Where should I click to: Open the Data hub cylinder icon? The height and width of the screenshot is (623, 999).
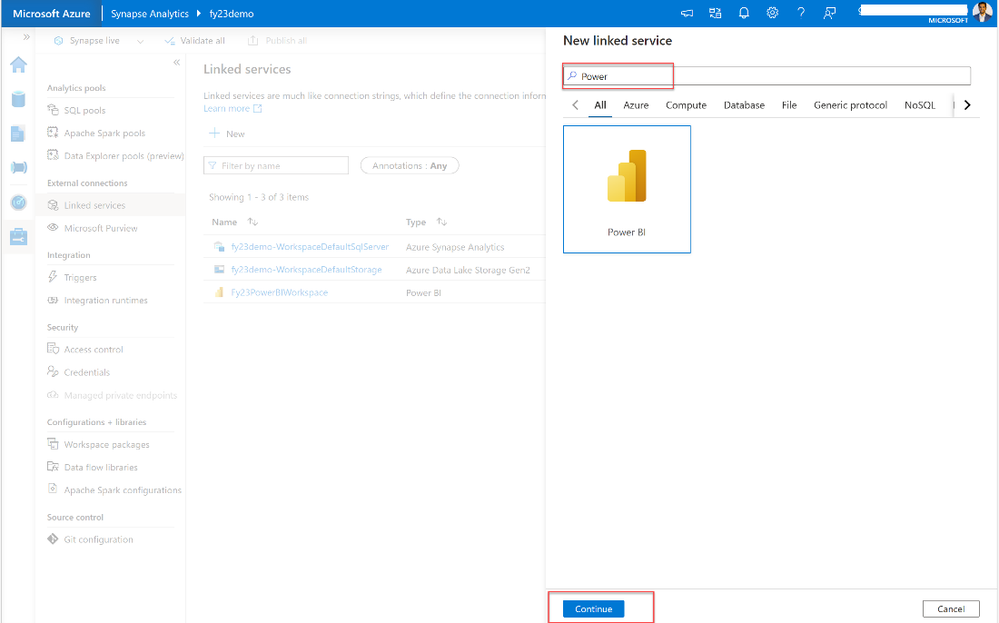[x=18, y=99]
